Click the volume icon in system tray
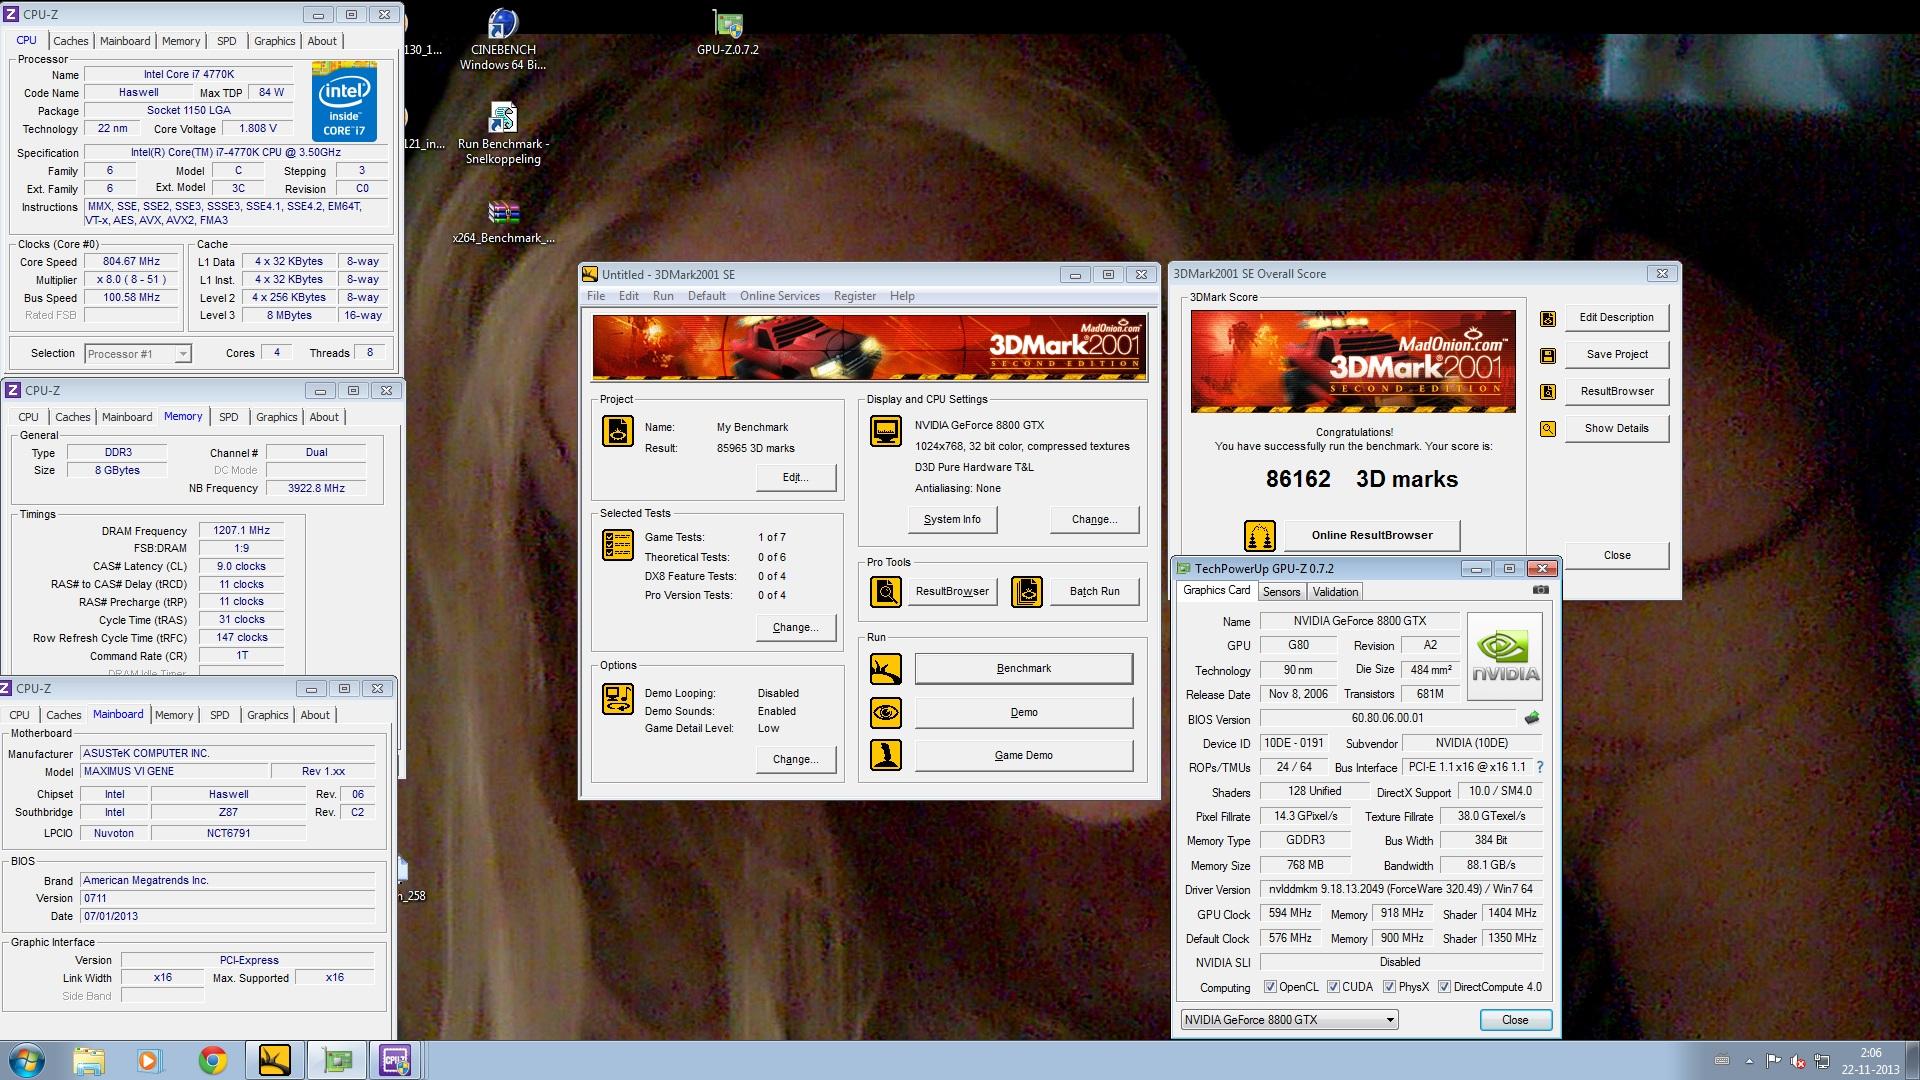The image size is (1920, 1080). (x=1797, y=1061)
